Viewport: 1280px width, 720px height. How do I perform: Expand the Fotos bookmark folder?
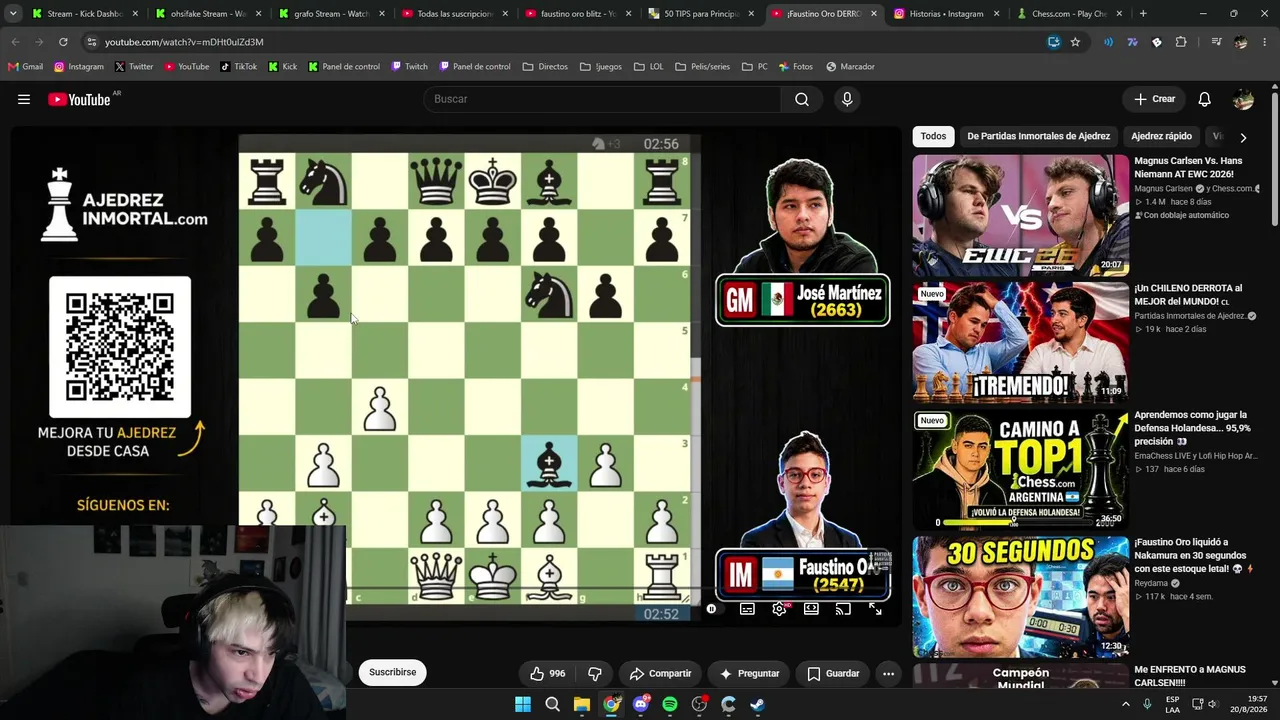(795, 67)
